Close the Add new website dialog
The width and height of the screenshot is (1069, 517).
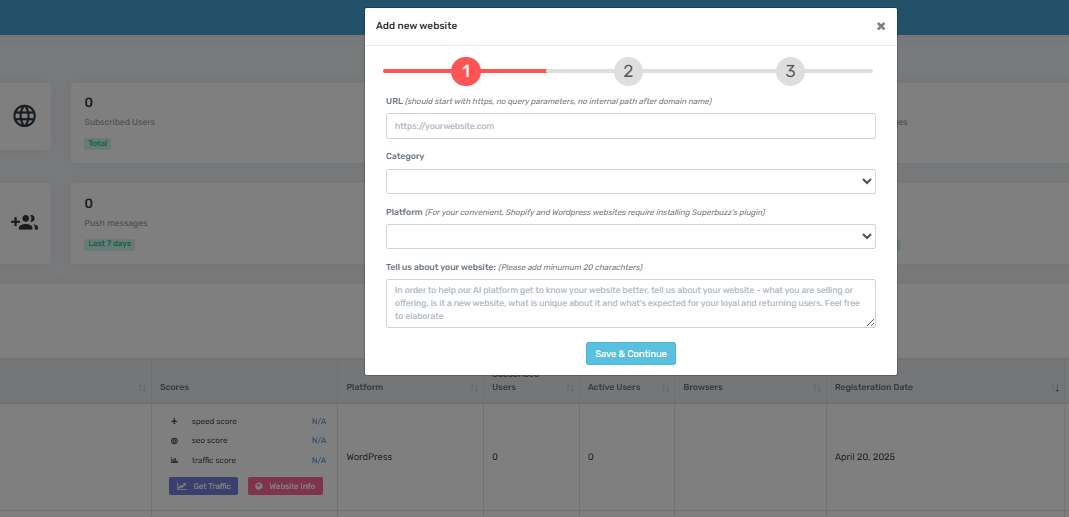point(881,26)
